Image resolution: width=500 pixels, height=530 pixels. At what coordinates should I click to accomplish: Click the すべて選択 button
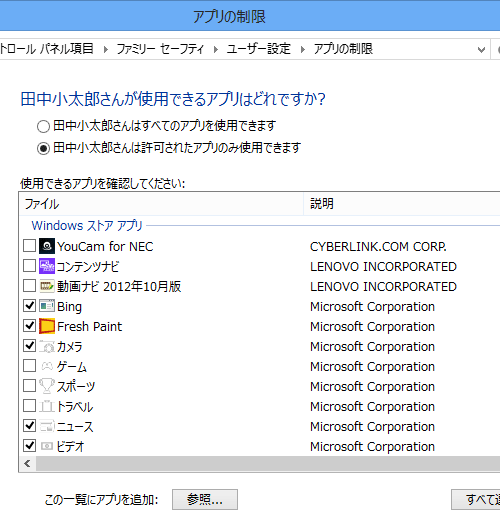[476, 499]
